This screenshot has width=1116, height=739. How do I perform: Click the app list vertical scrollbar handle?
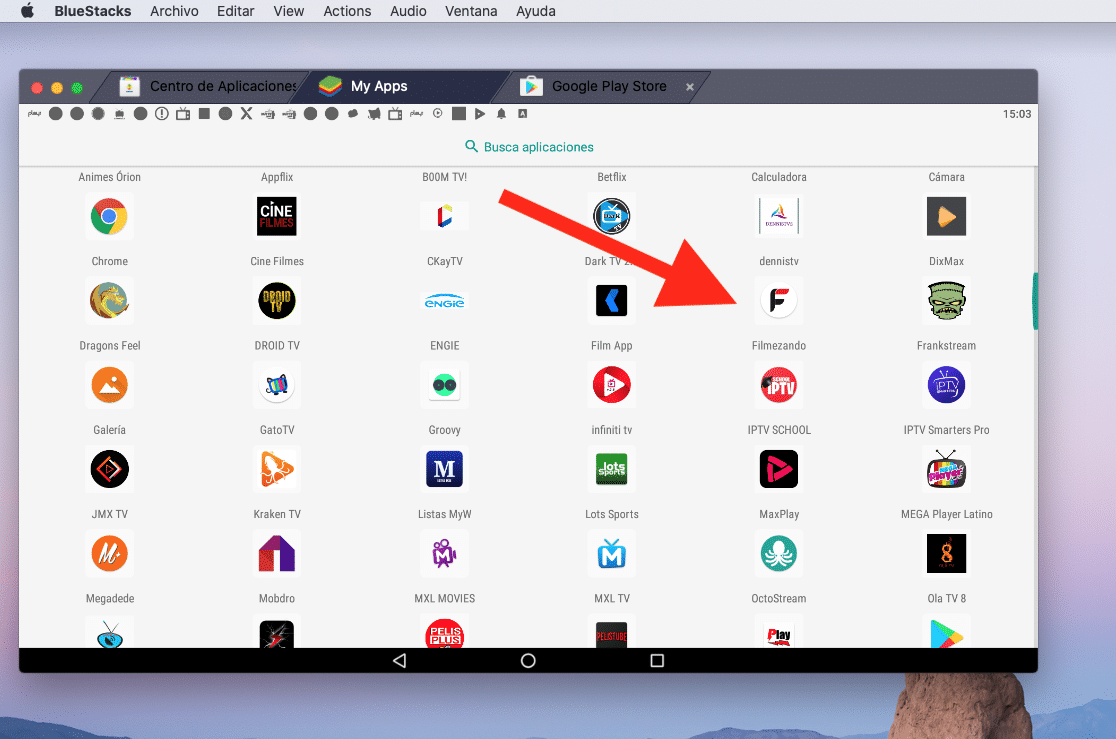[1035, 301]
